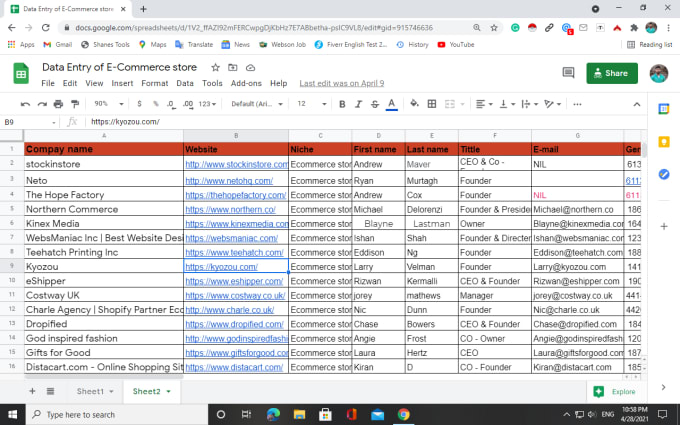The width and height of the screenshot is (680, 425).
Task: Toggle bold formatting
Action: pos(342,104)
